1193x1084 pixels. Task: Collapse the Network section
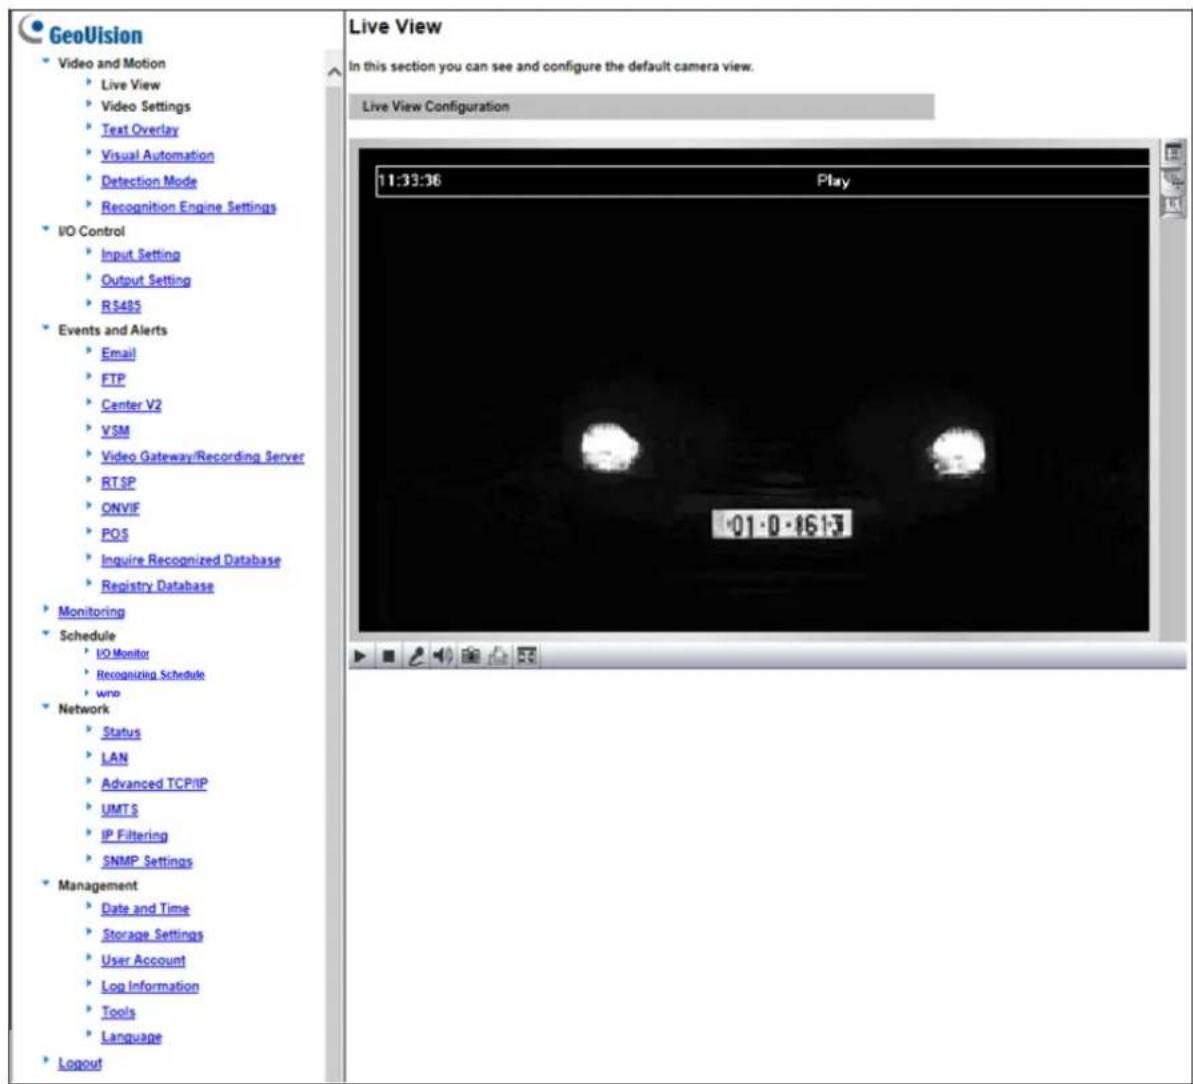click(46, 707)
